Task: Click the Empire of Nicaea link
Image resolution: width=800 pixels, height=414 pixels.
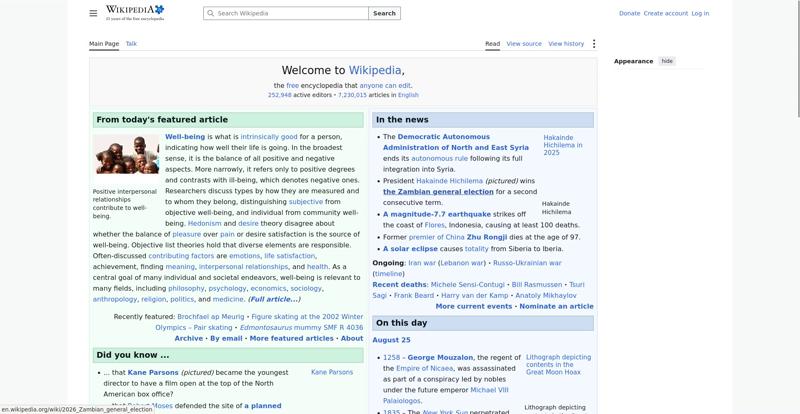Action: tap(424, 369)
